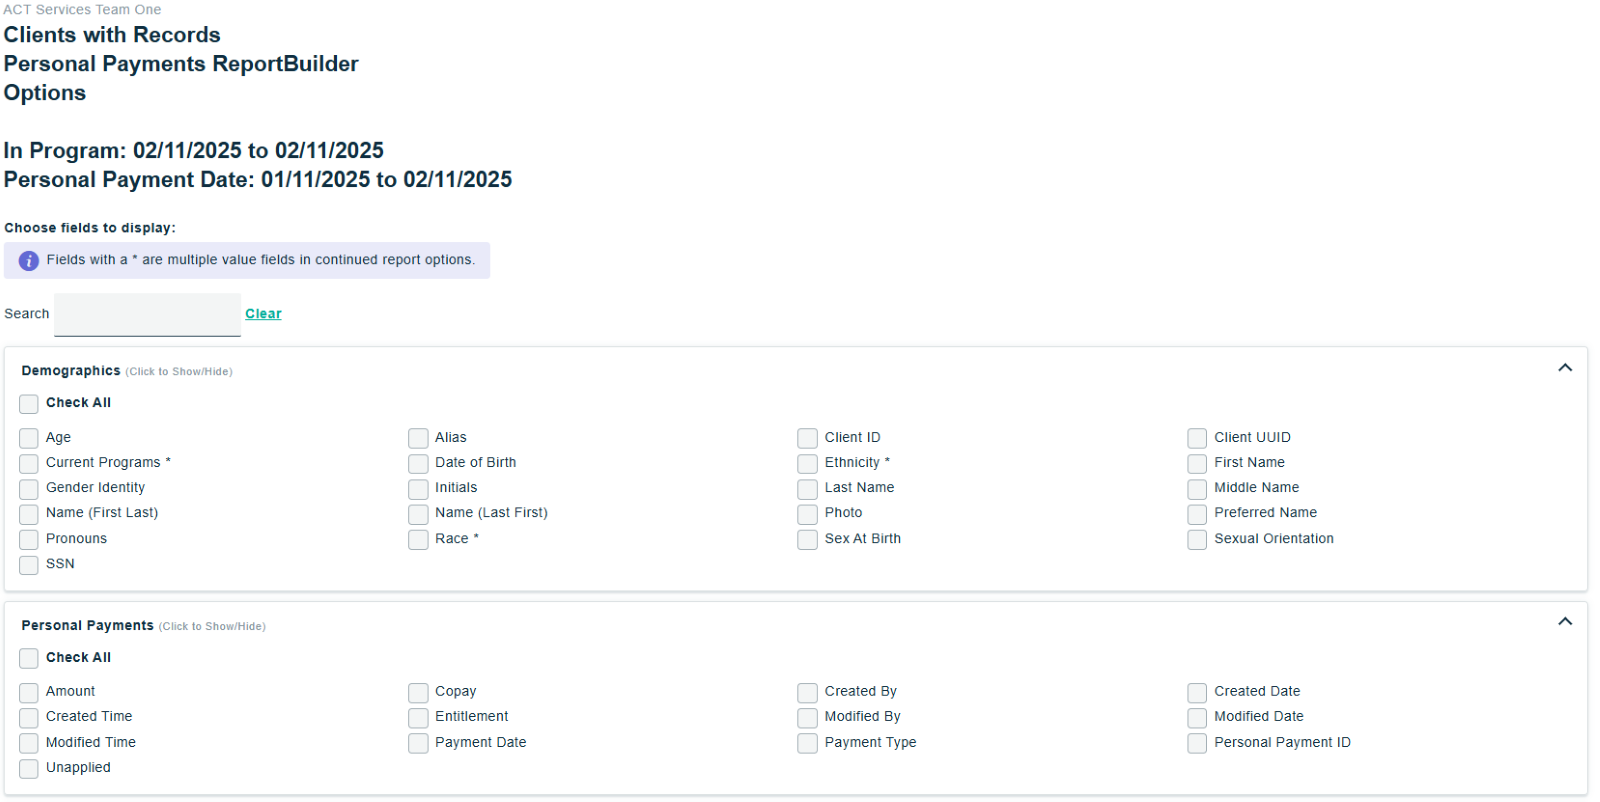Collapse the Demographics section chevron
This screenshot has width=1600, height=802.
pos(1565,368)
